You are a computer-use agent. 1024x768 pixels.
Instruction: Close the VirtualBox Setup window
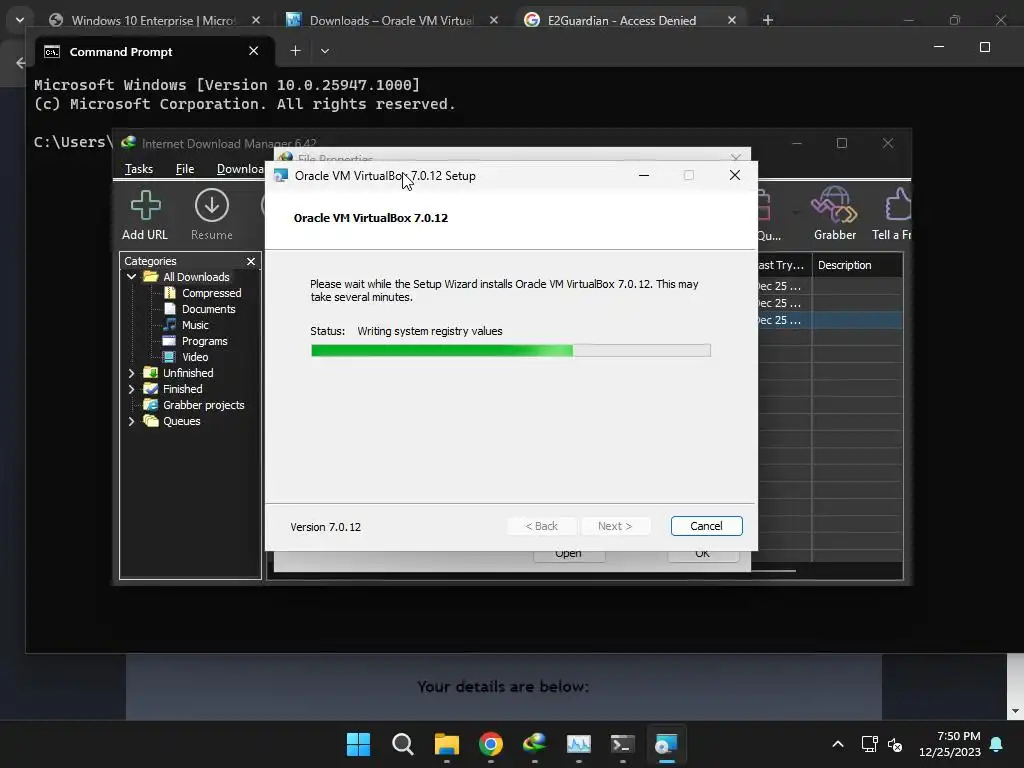pyautogui.click(x=735, y=176)
